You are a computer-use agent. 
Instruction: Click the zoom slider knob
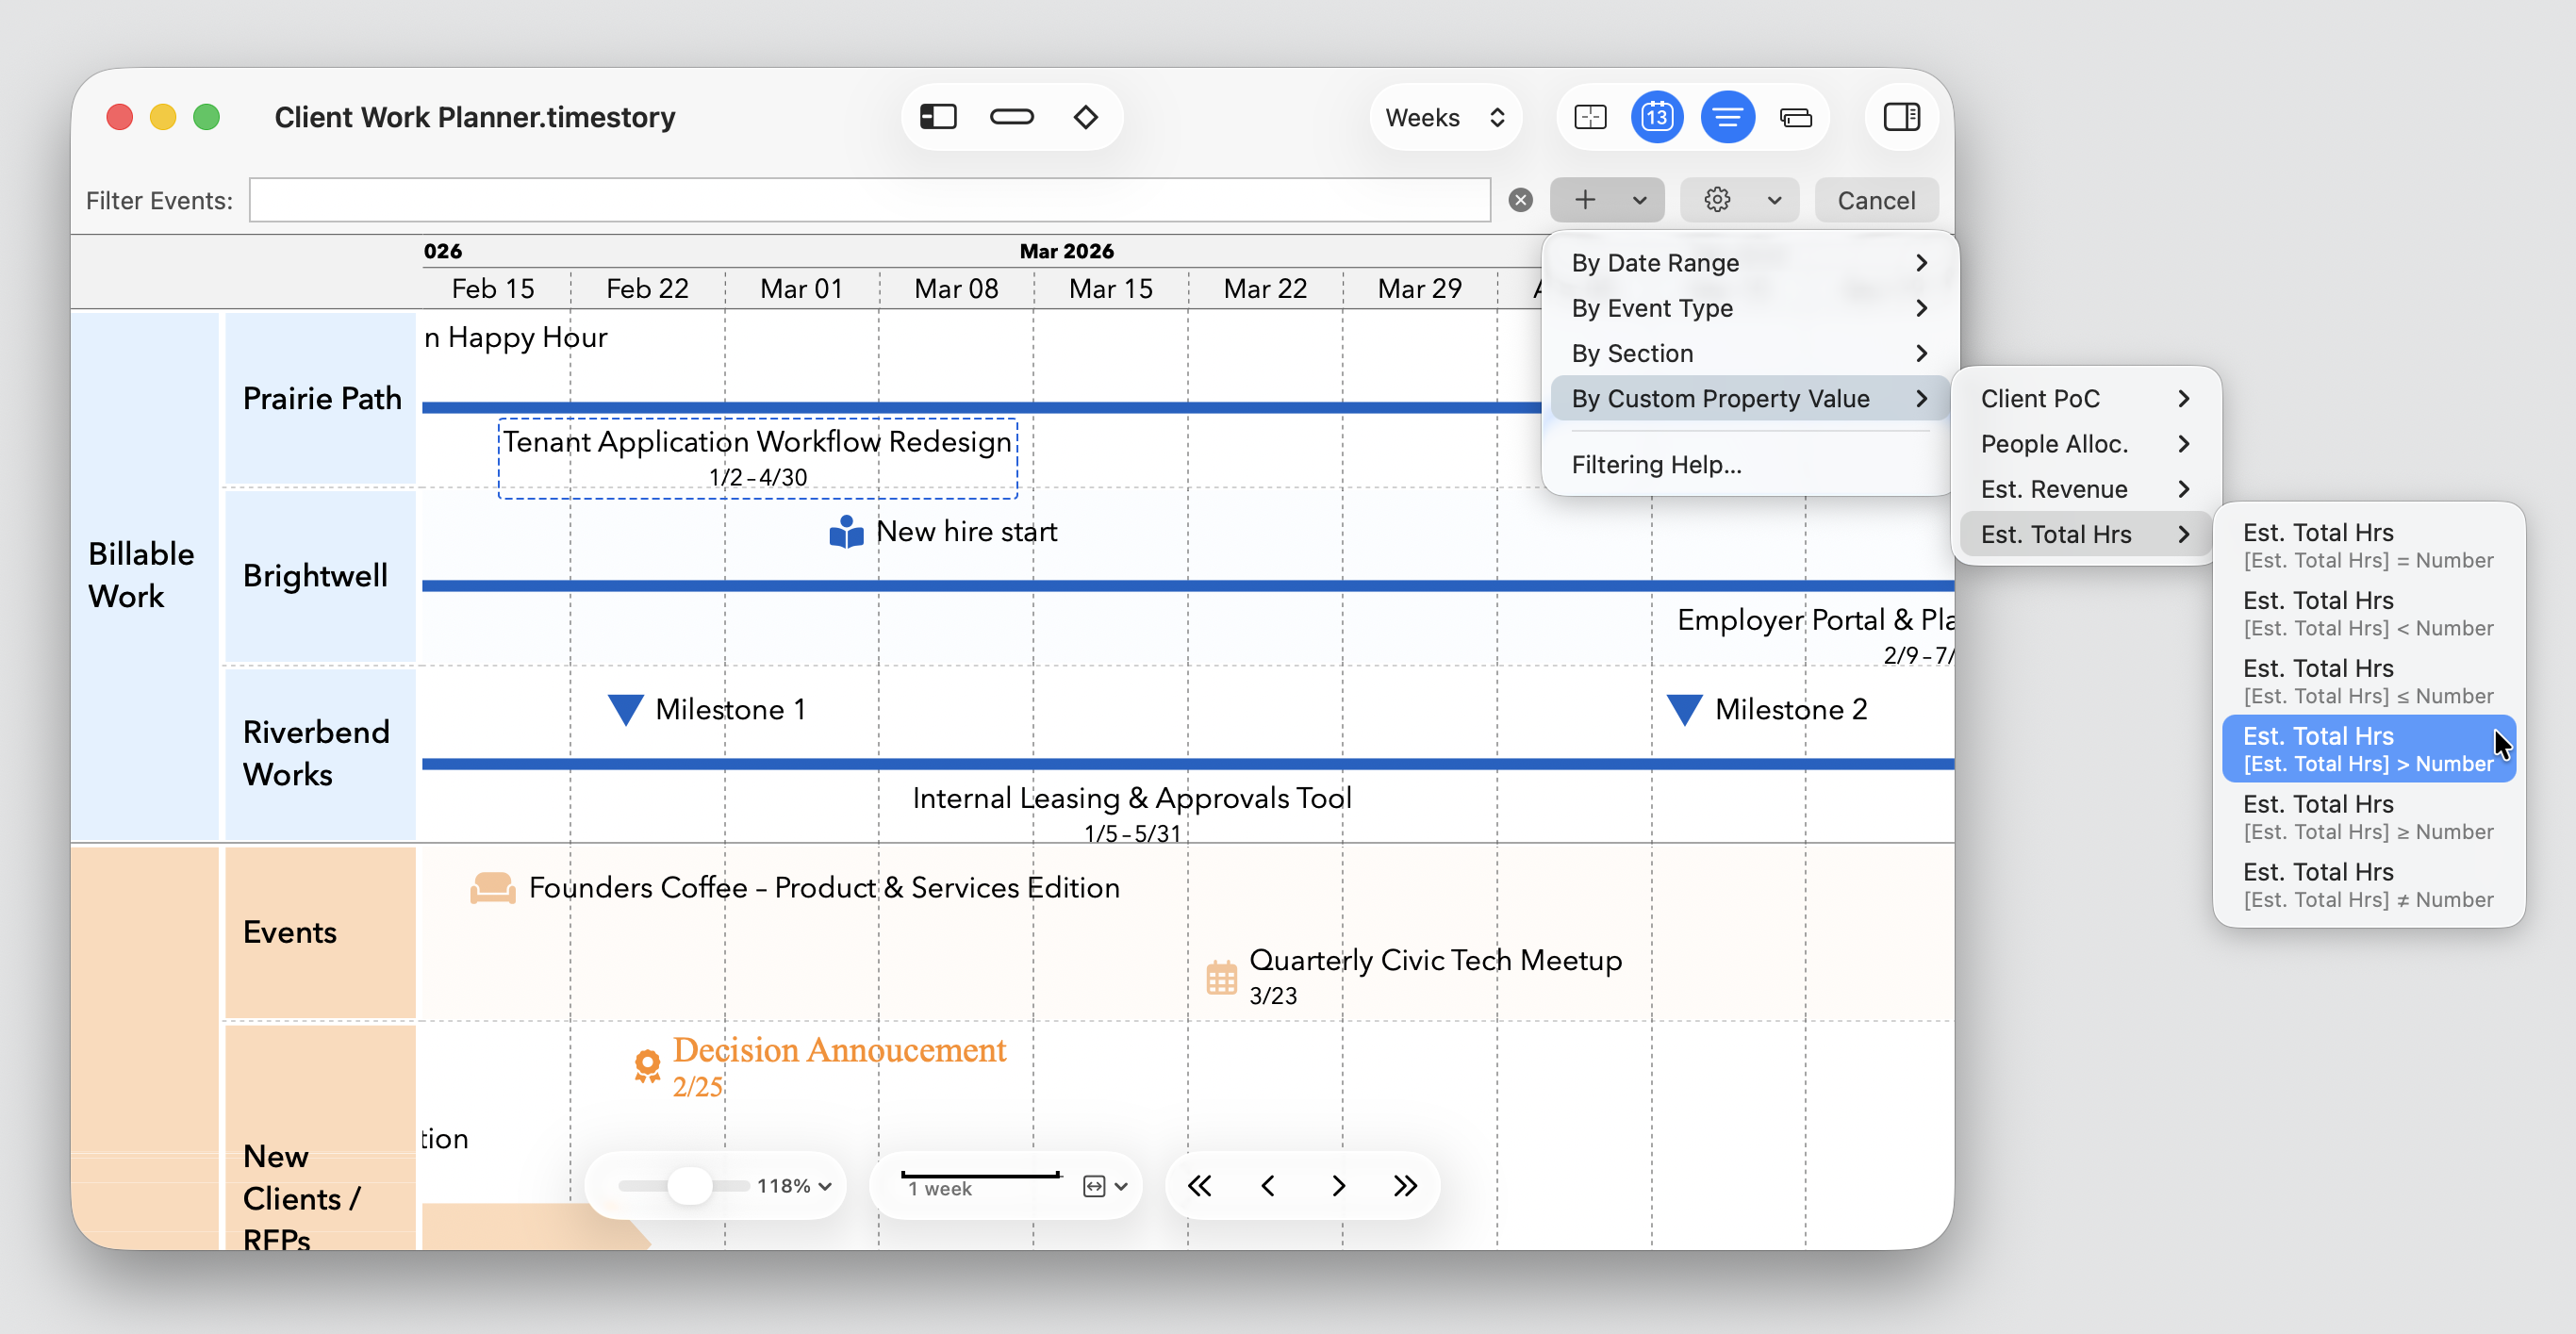[x=689, y=1186]
